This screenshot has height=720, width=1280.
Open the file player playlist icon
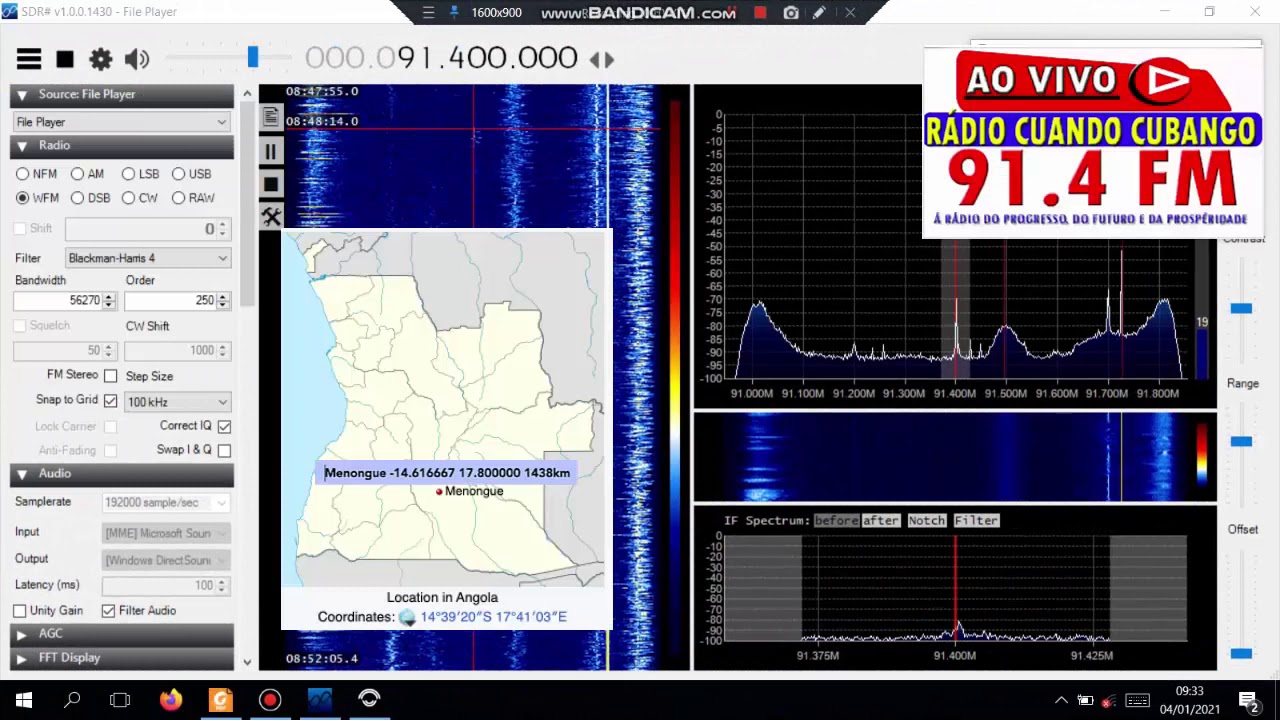coord(271,118)
